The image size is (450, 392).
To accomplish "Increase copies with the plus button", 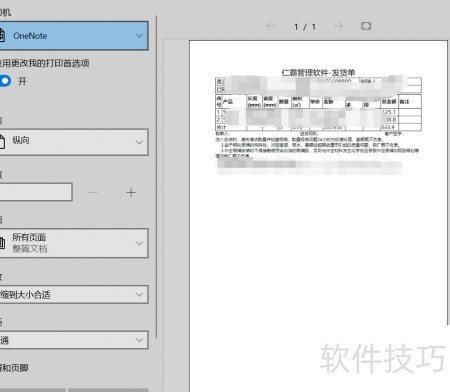I will click(x=131, y=192).
